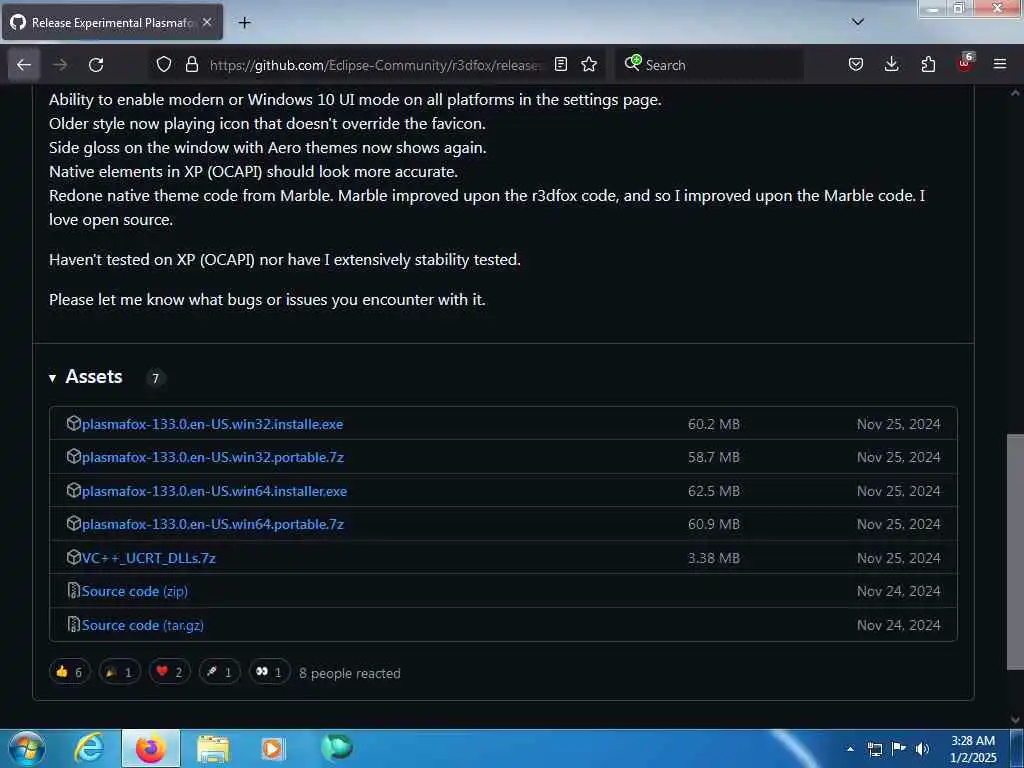
Task: Download plasmafox win32.installe.exe
Action: tap(212, 424)
